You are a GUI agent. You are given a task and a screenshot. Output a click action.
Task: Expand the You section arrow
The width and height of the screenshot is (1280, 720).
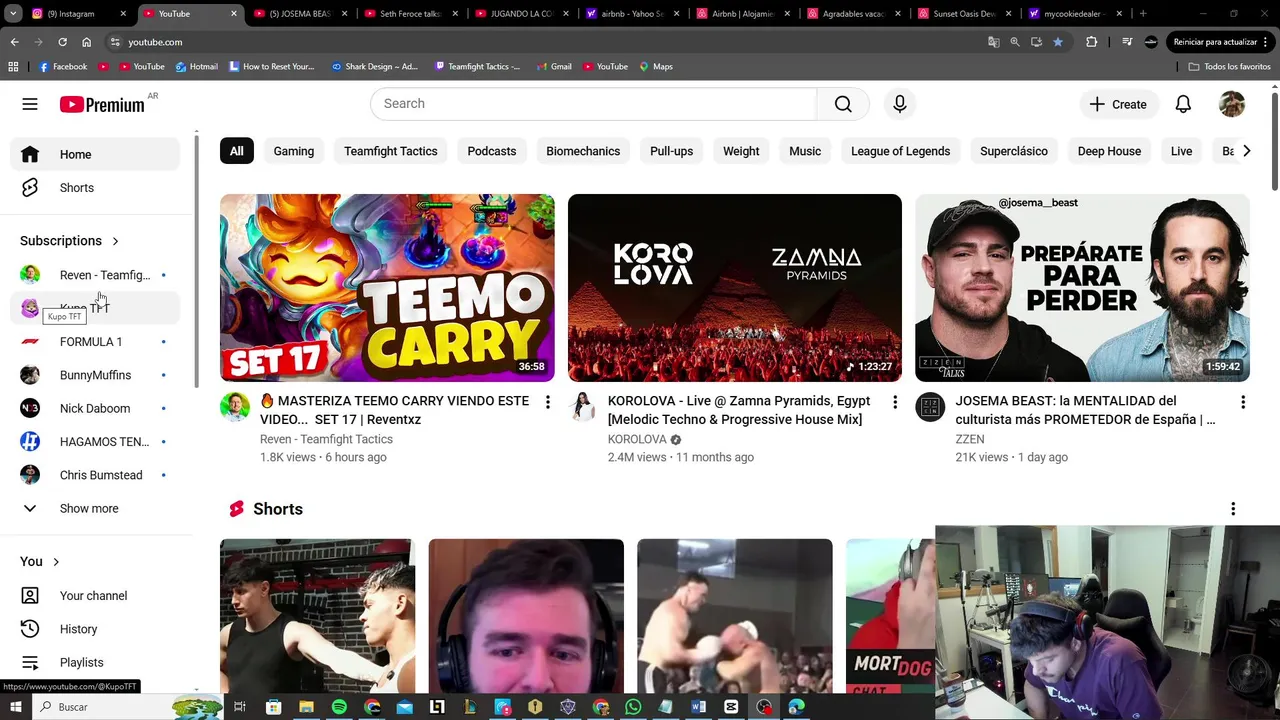[x=56, y=562]
